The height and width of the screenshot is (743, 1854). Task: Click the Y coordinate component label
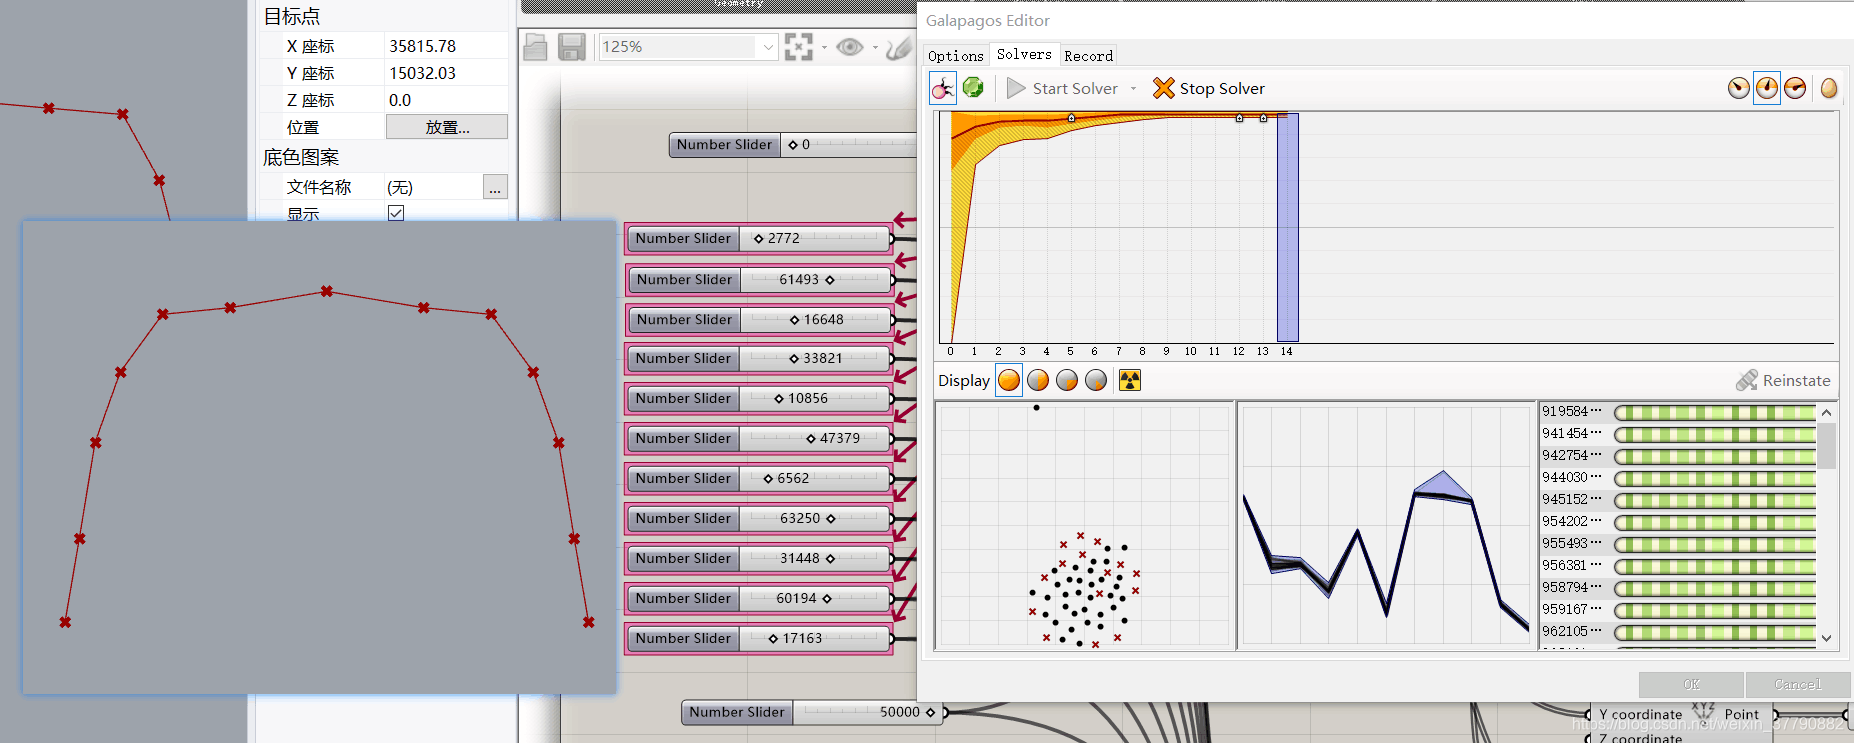1640,714
